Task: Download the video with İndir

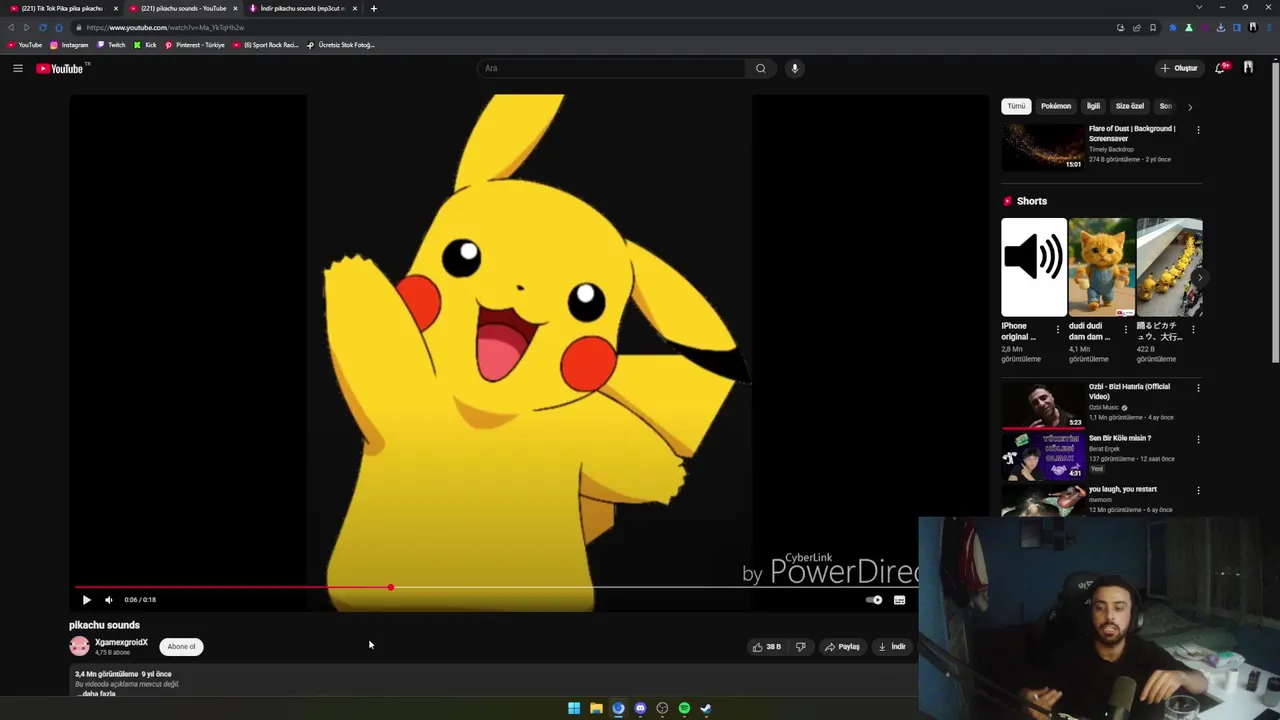Action: pyautogui.click(x=892, y=647)
